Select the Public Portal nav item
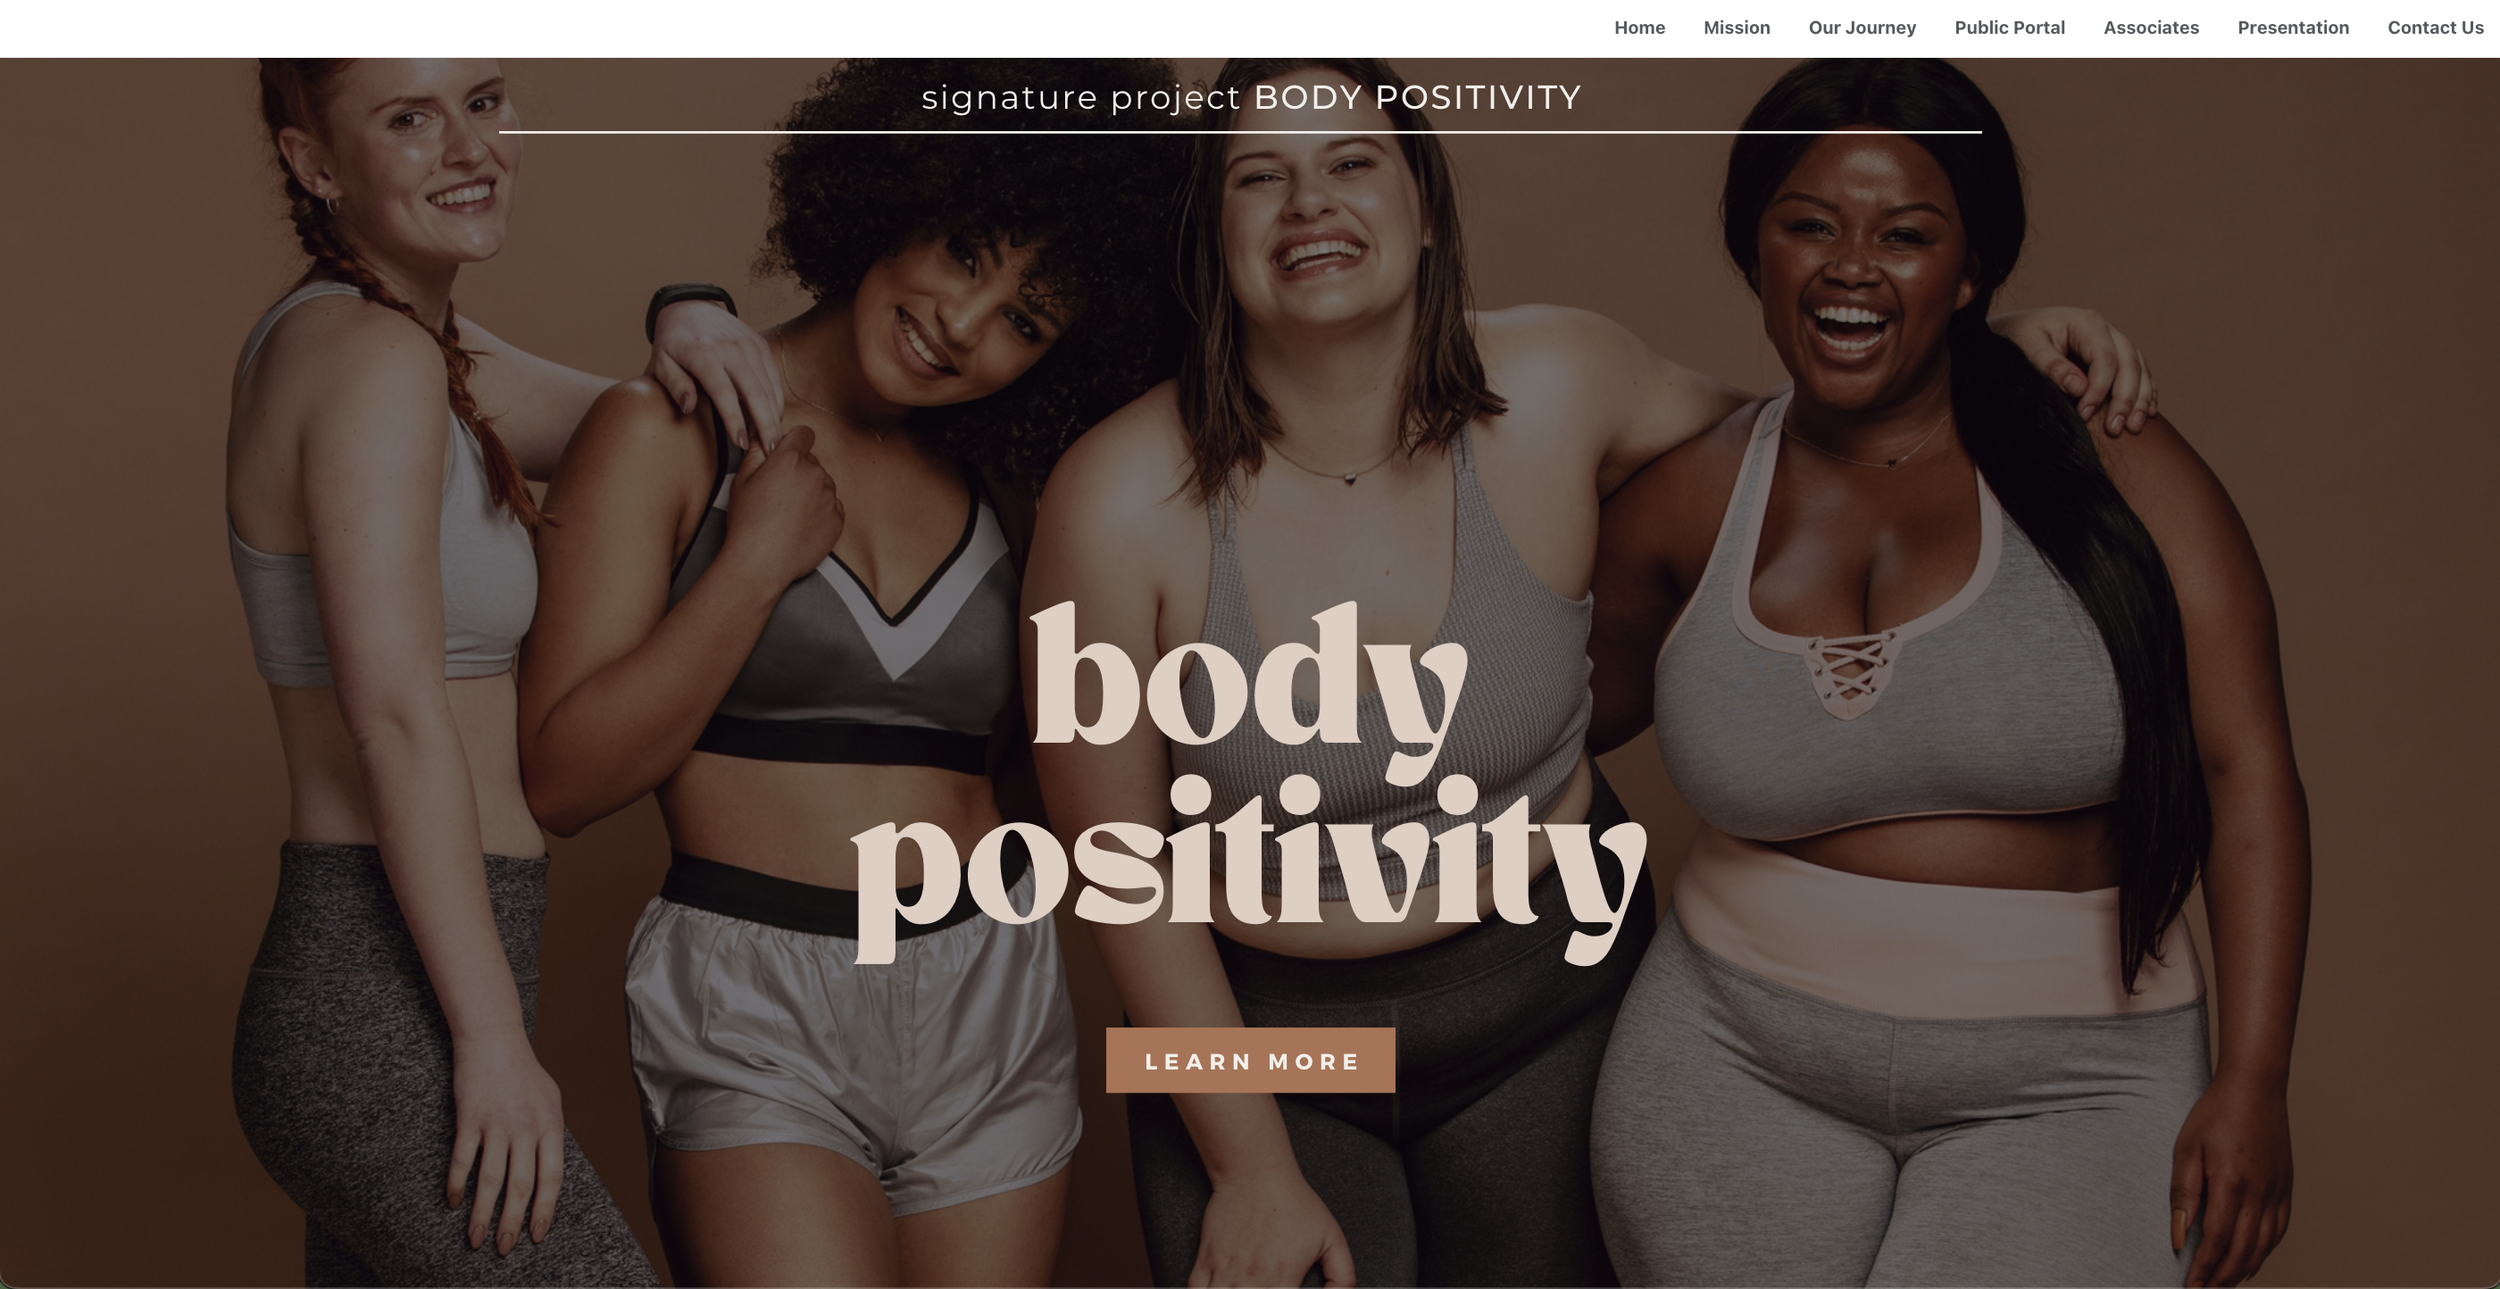2500x1289 pixels. coord(2009,28)
